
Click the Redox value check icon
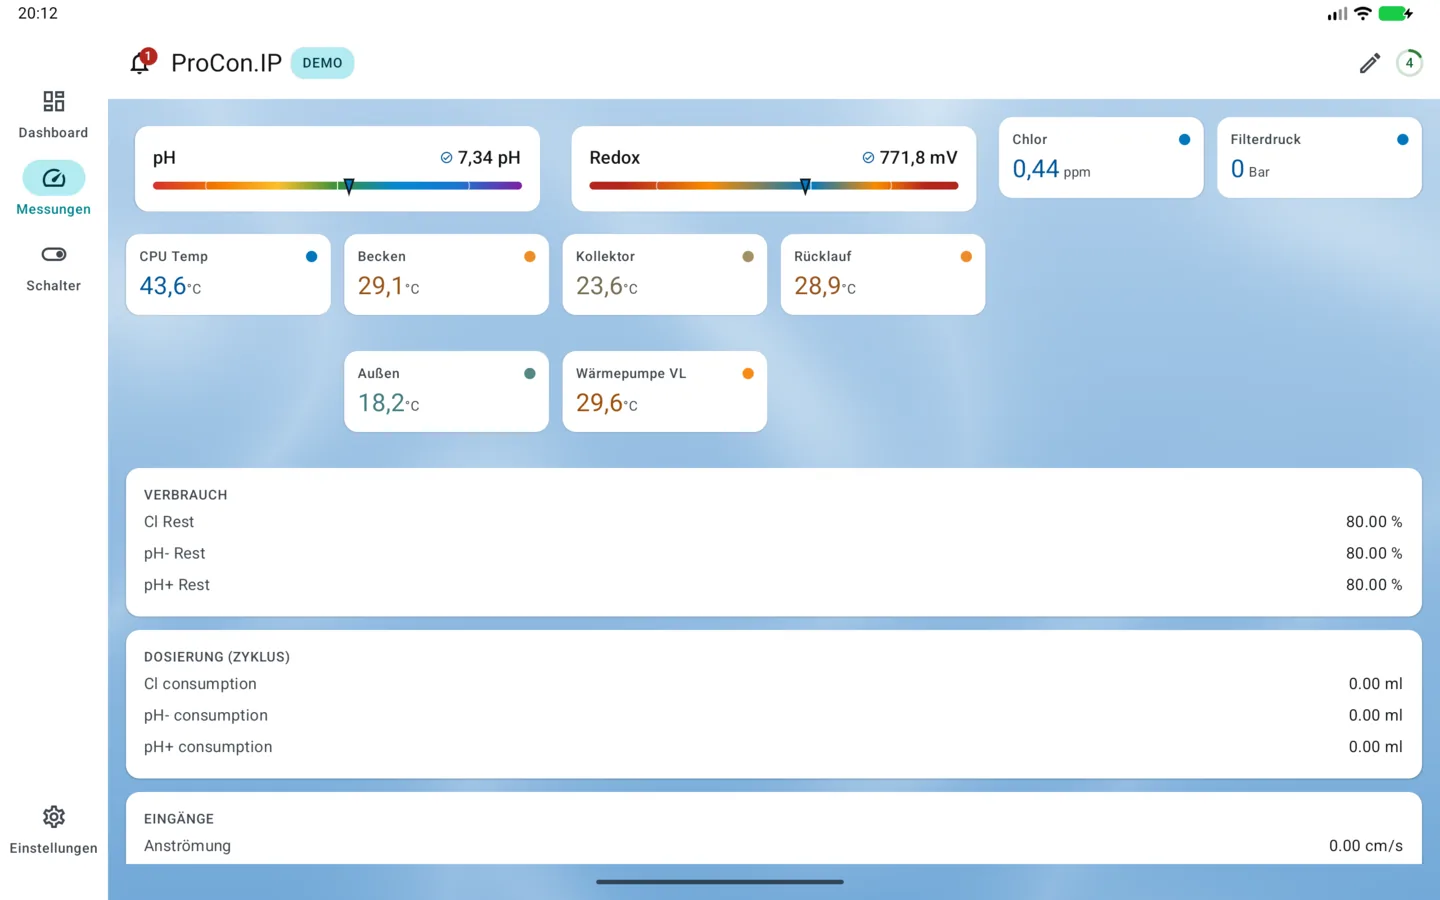[868, 158]
